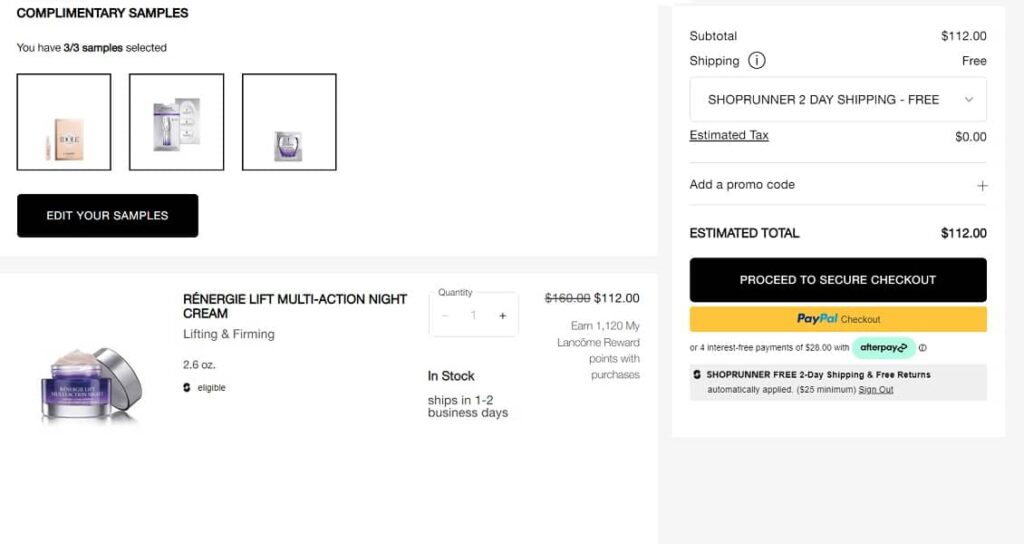Click the quantity input field

click(x=474, y=316)
